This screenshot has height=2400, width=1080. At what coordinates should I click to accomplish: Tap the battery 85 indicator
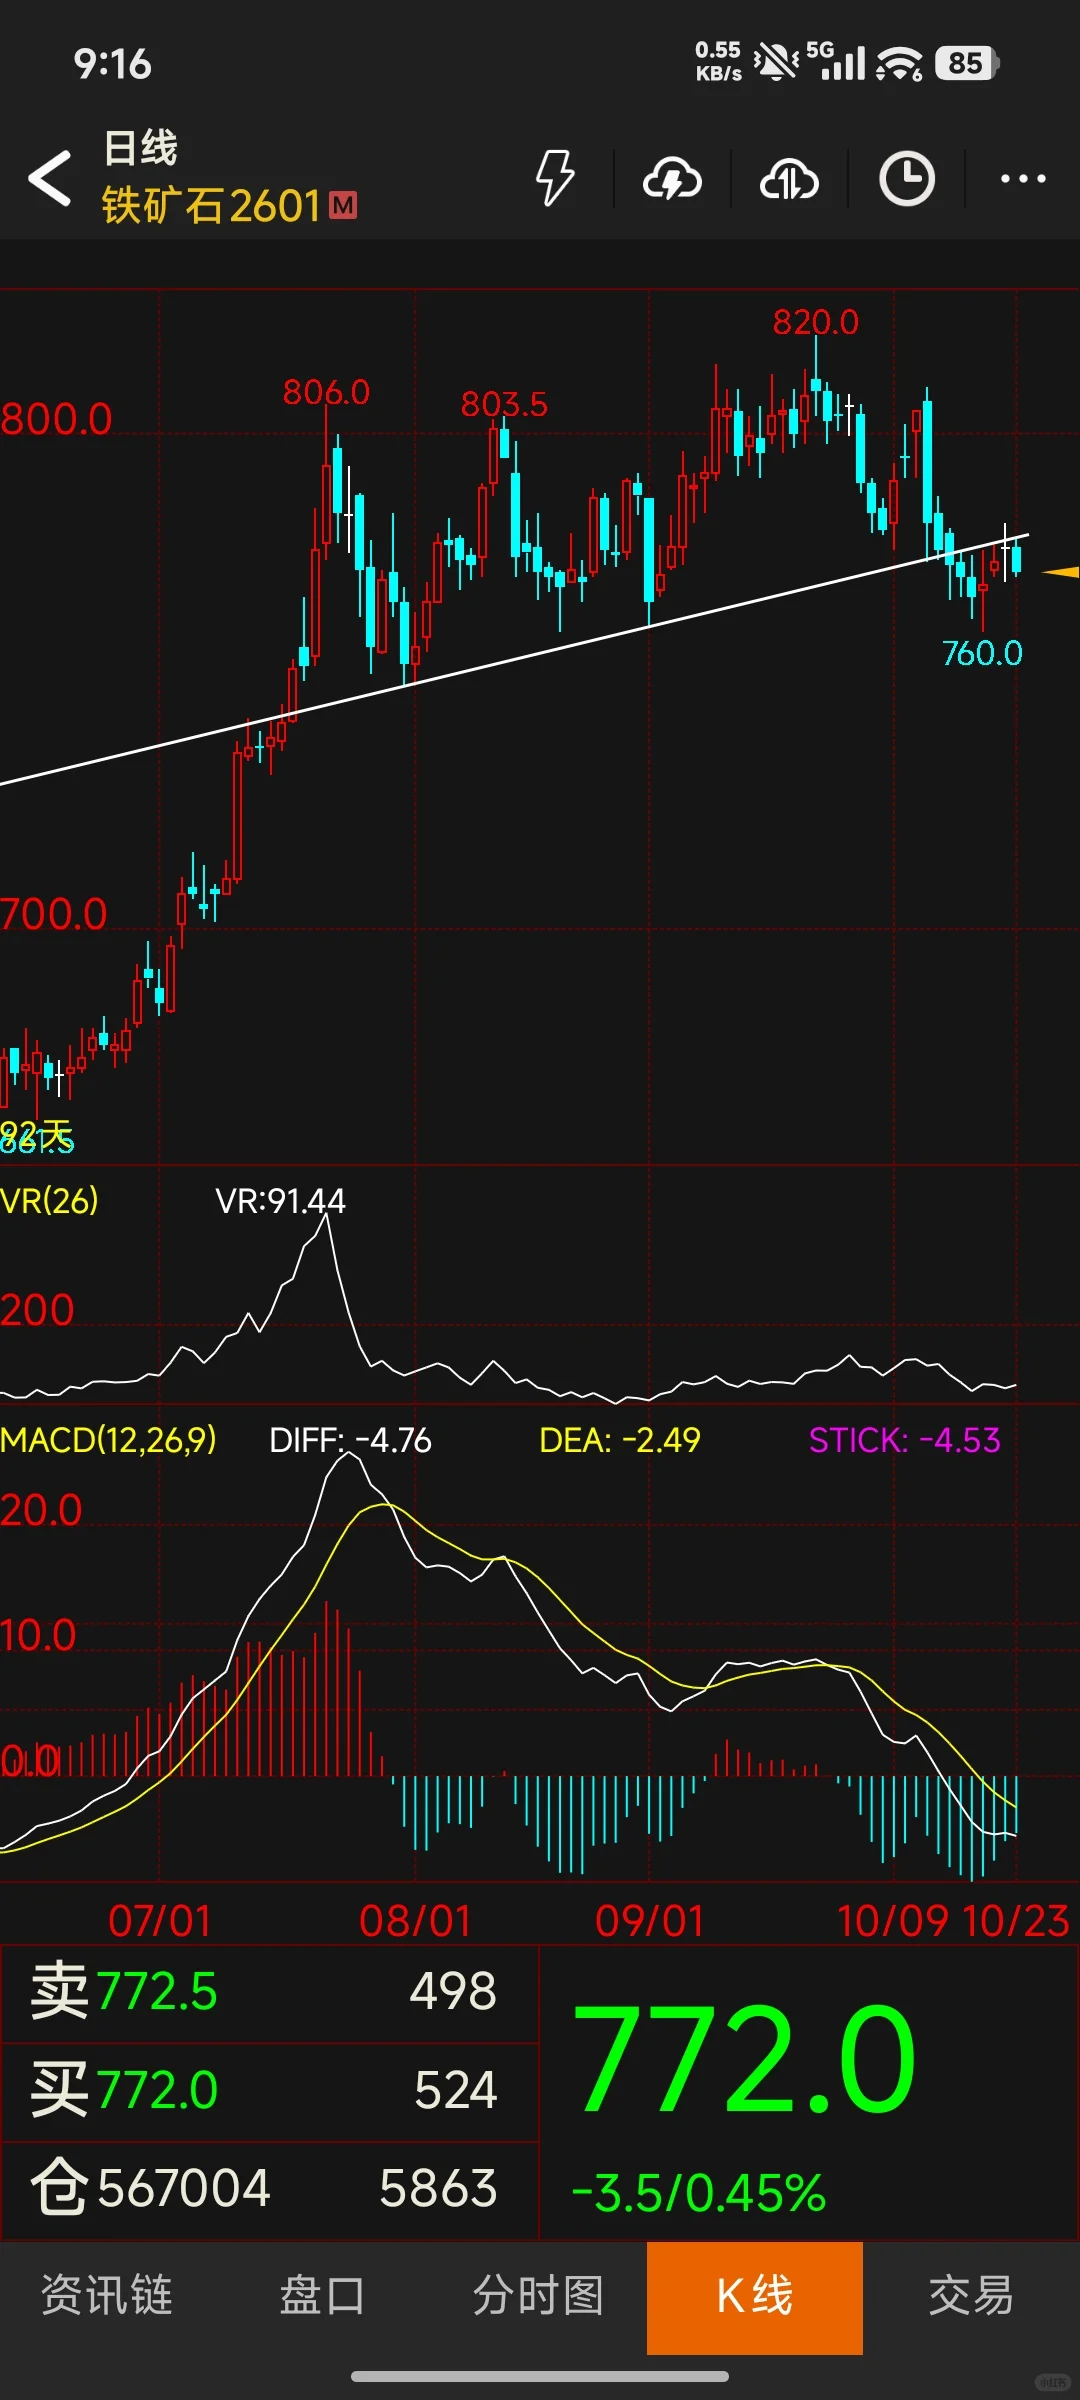[967, 64]
